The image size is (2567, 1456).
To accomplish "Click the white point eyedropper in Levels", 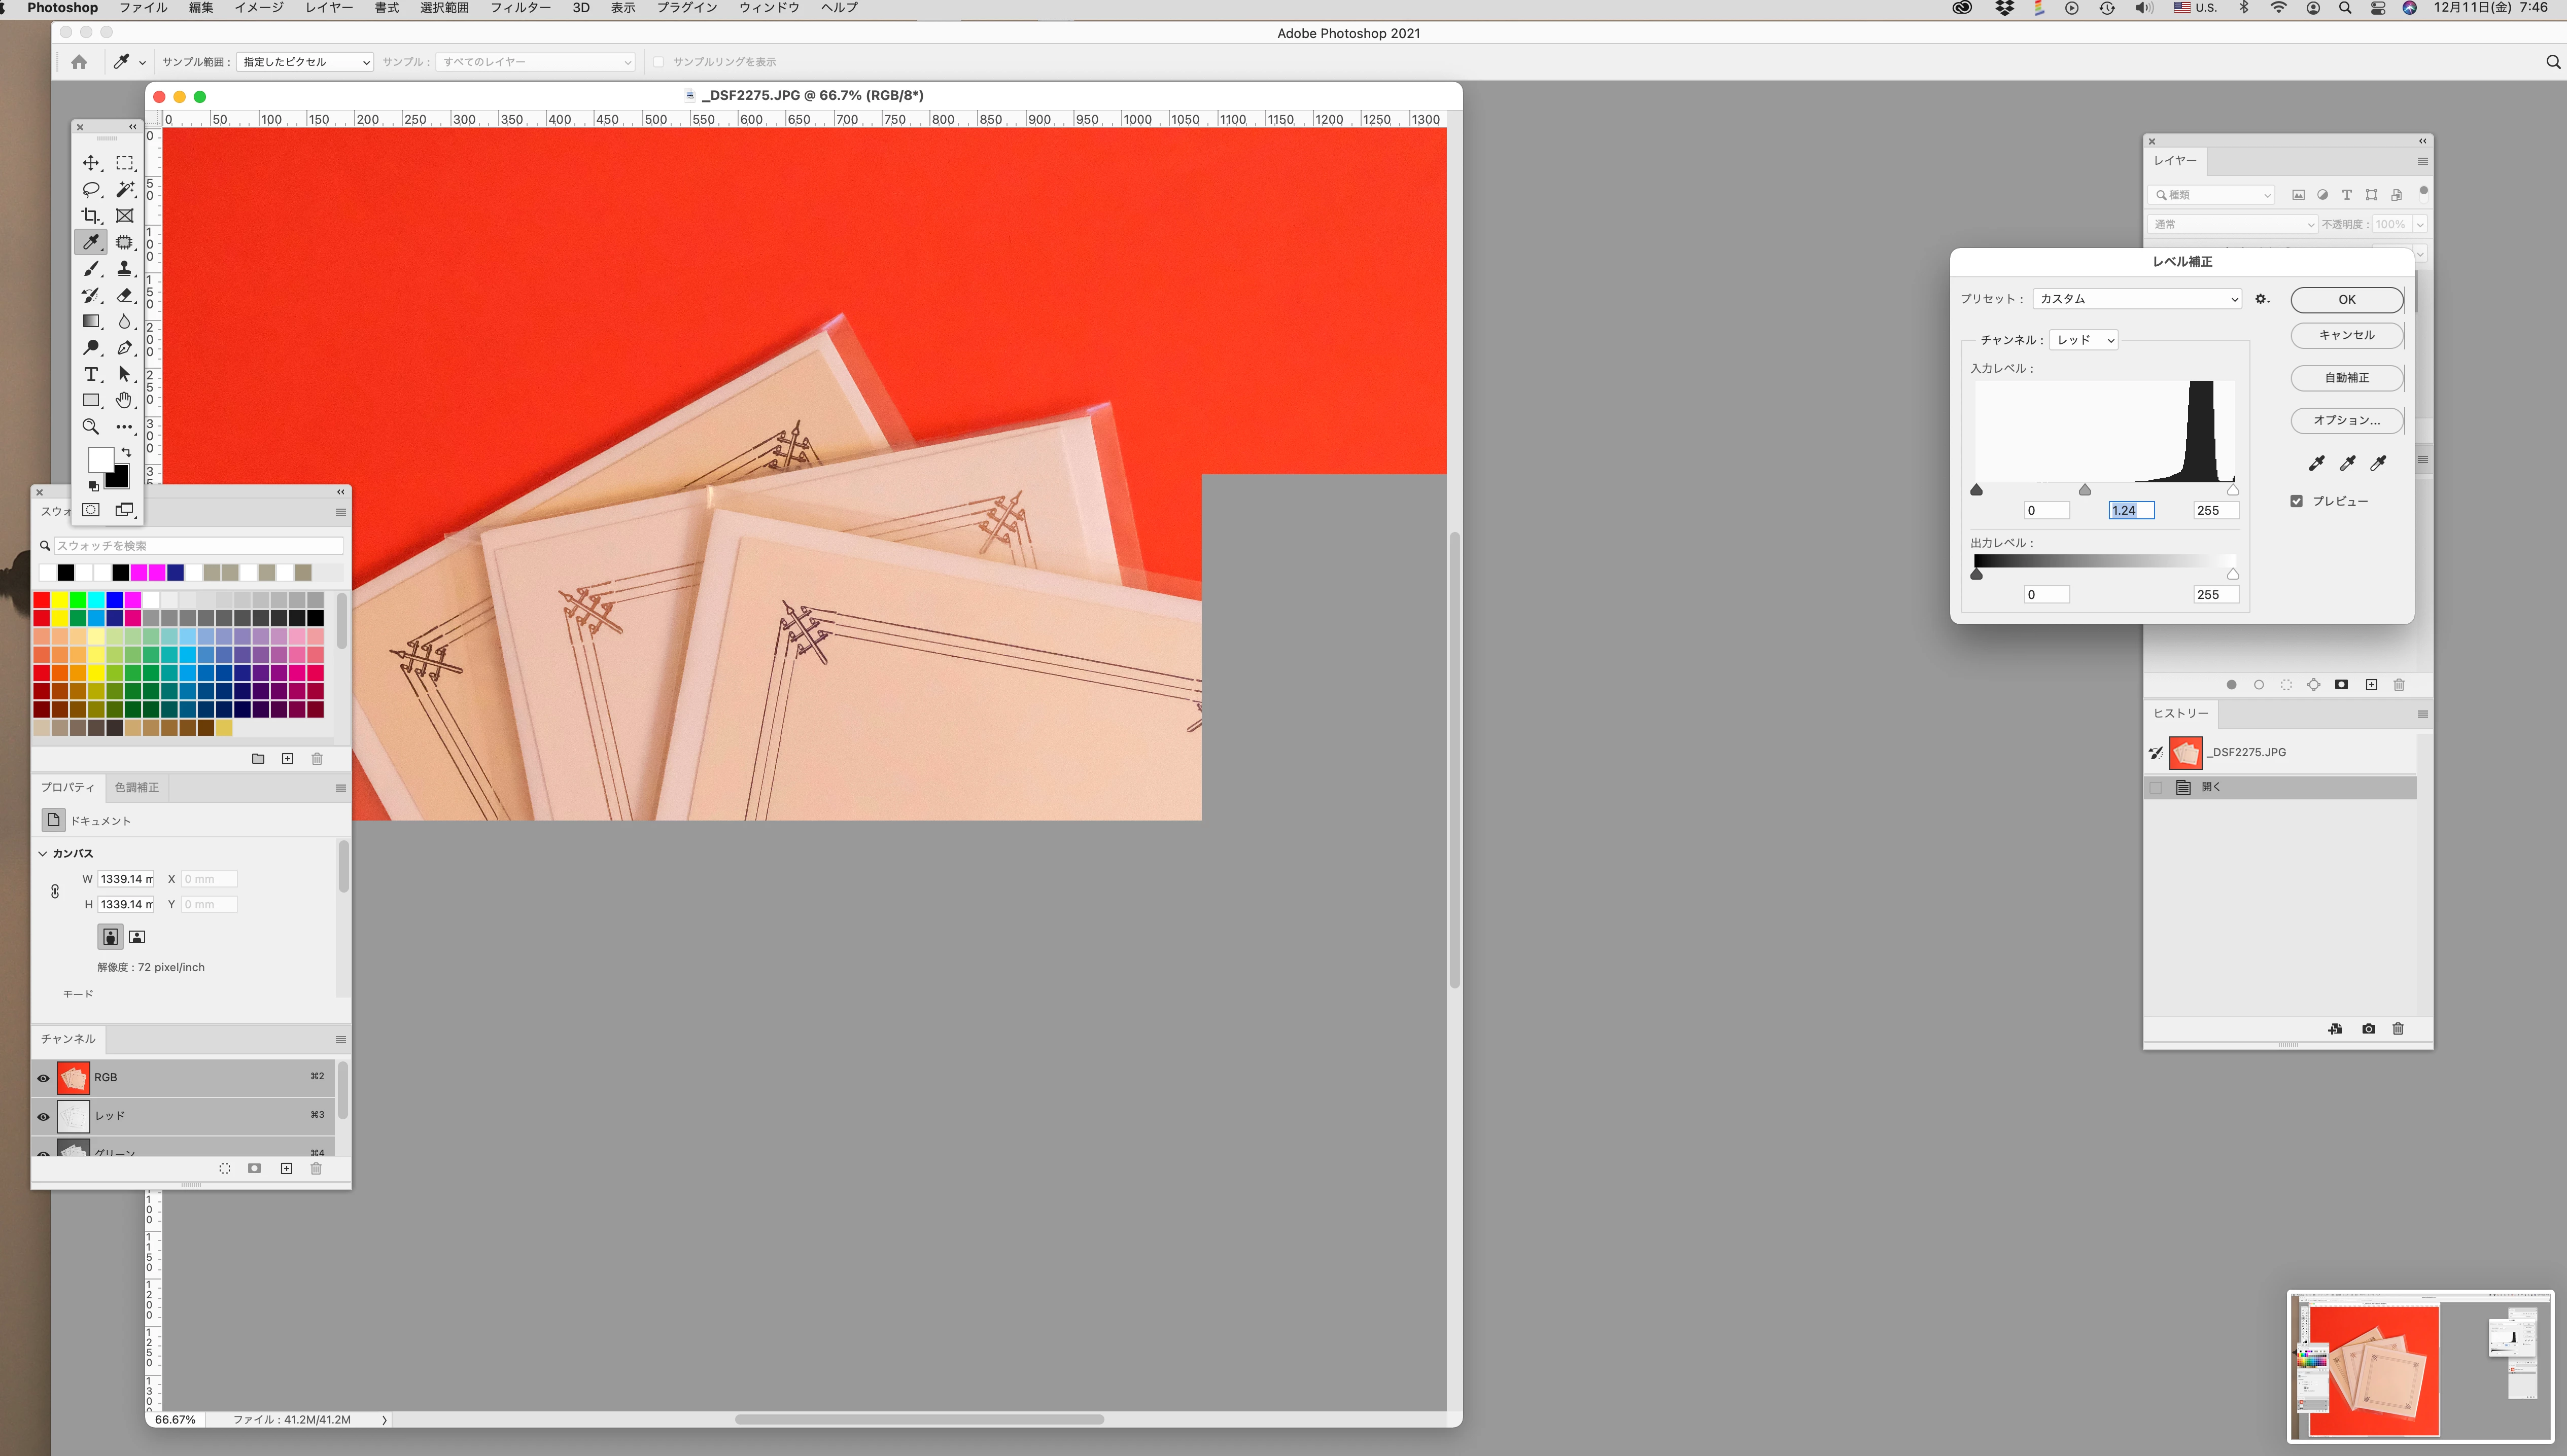I will tap(2378, 463).
